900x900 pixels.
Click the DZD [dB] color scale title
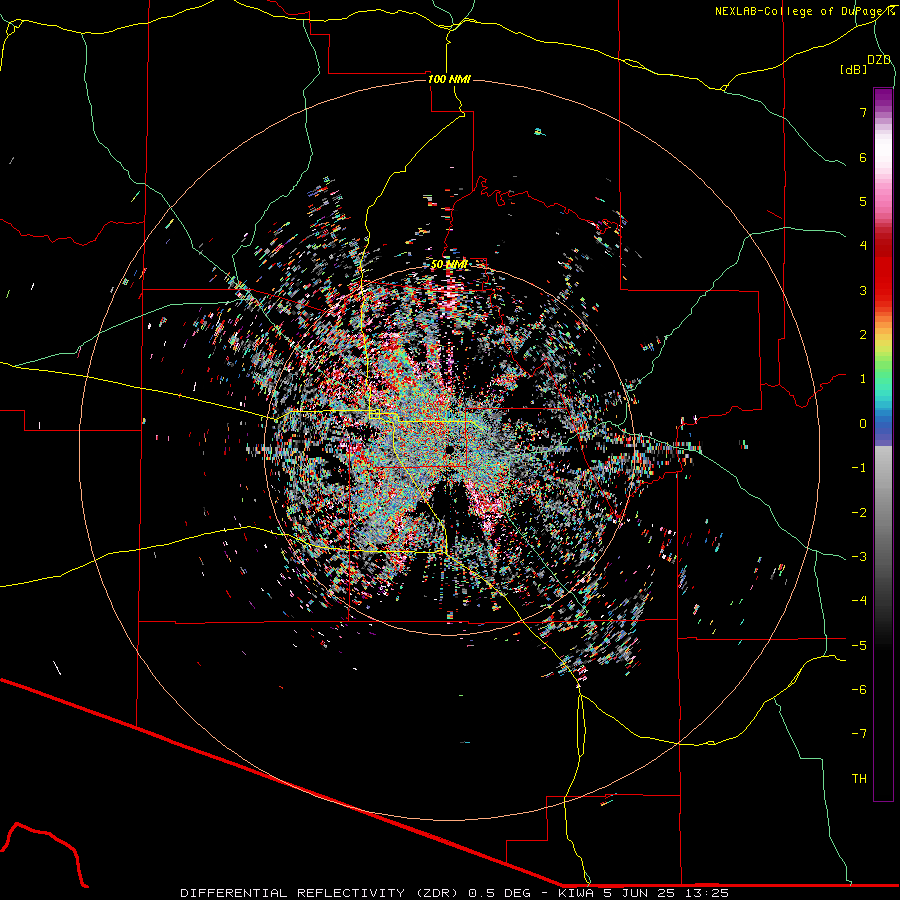tap(866, 64)
